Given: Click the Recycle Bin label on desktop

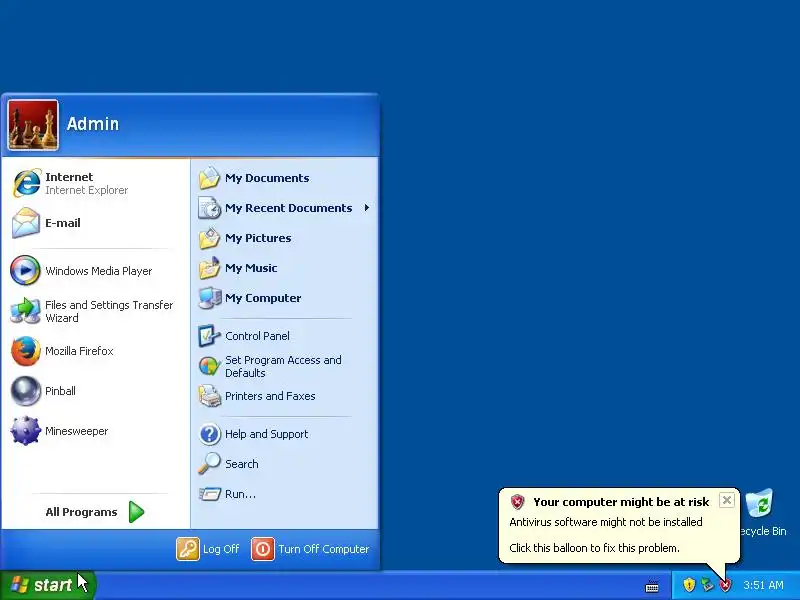Looking at the screenshot, I should [763, 531].
